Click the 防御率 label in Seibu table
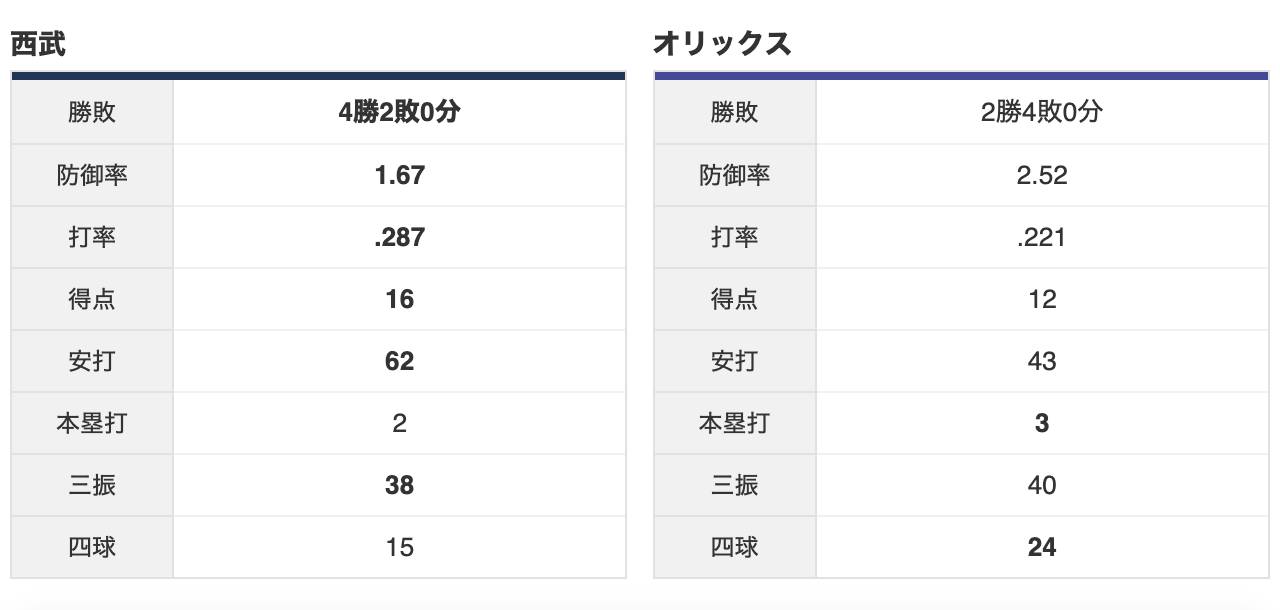 coord(92,175)
